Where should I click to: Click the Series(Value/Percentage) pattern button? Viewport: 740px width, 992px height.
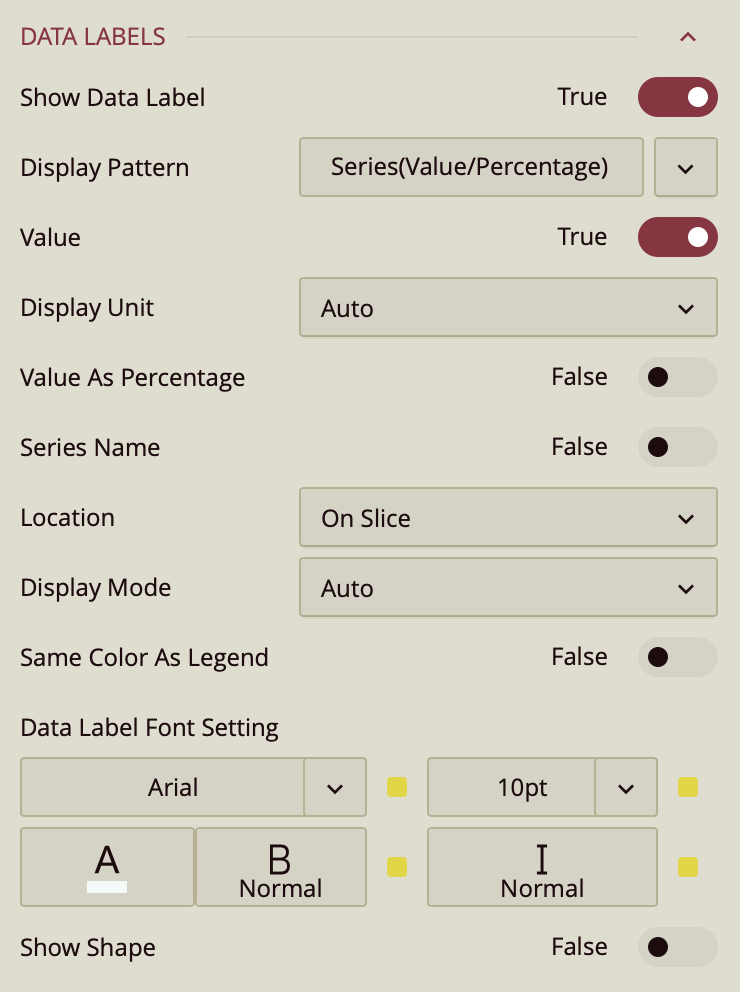click(470, 167)
